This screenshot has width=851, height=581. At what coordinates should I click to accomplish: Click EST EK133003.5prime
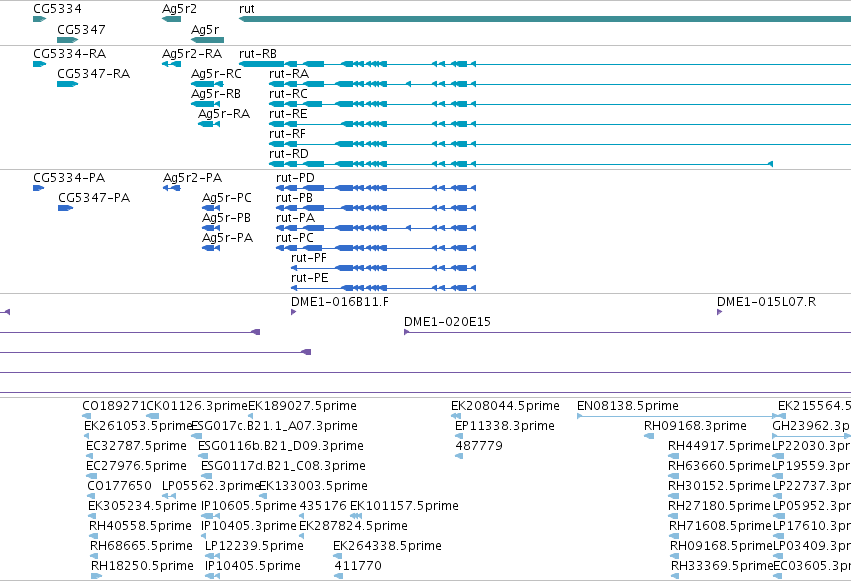(x=313, y=486)
